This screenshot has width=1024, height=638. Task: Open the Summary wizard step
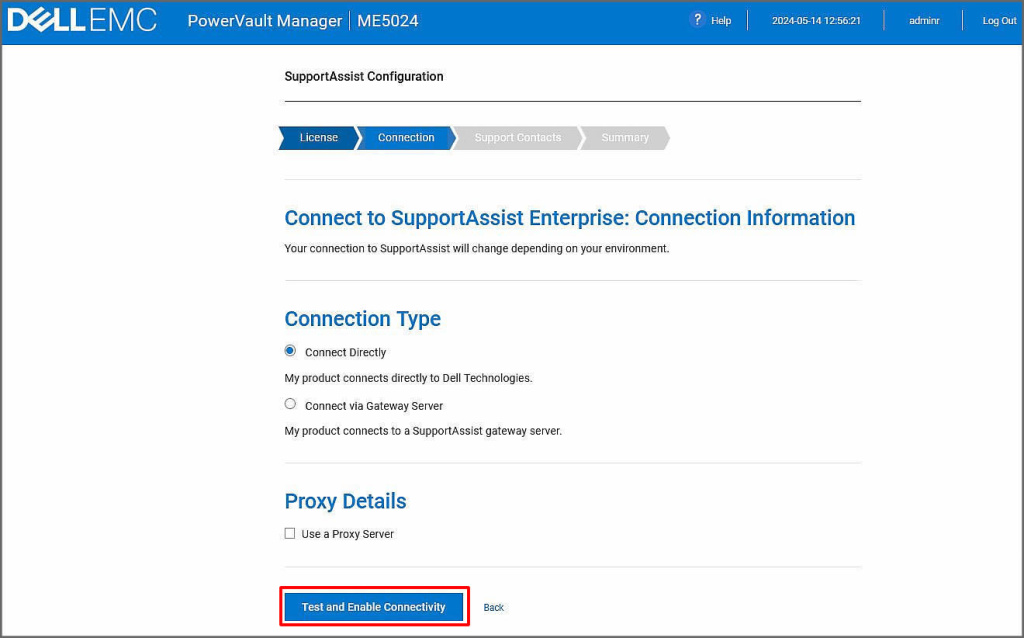(625, 138)
